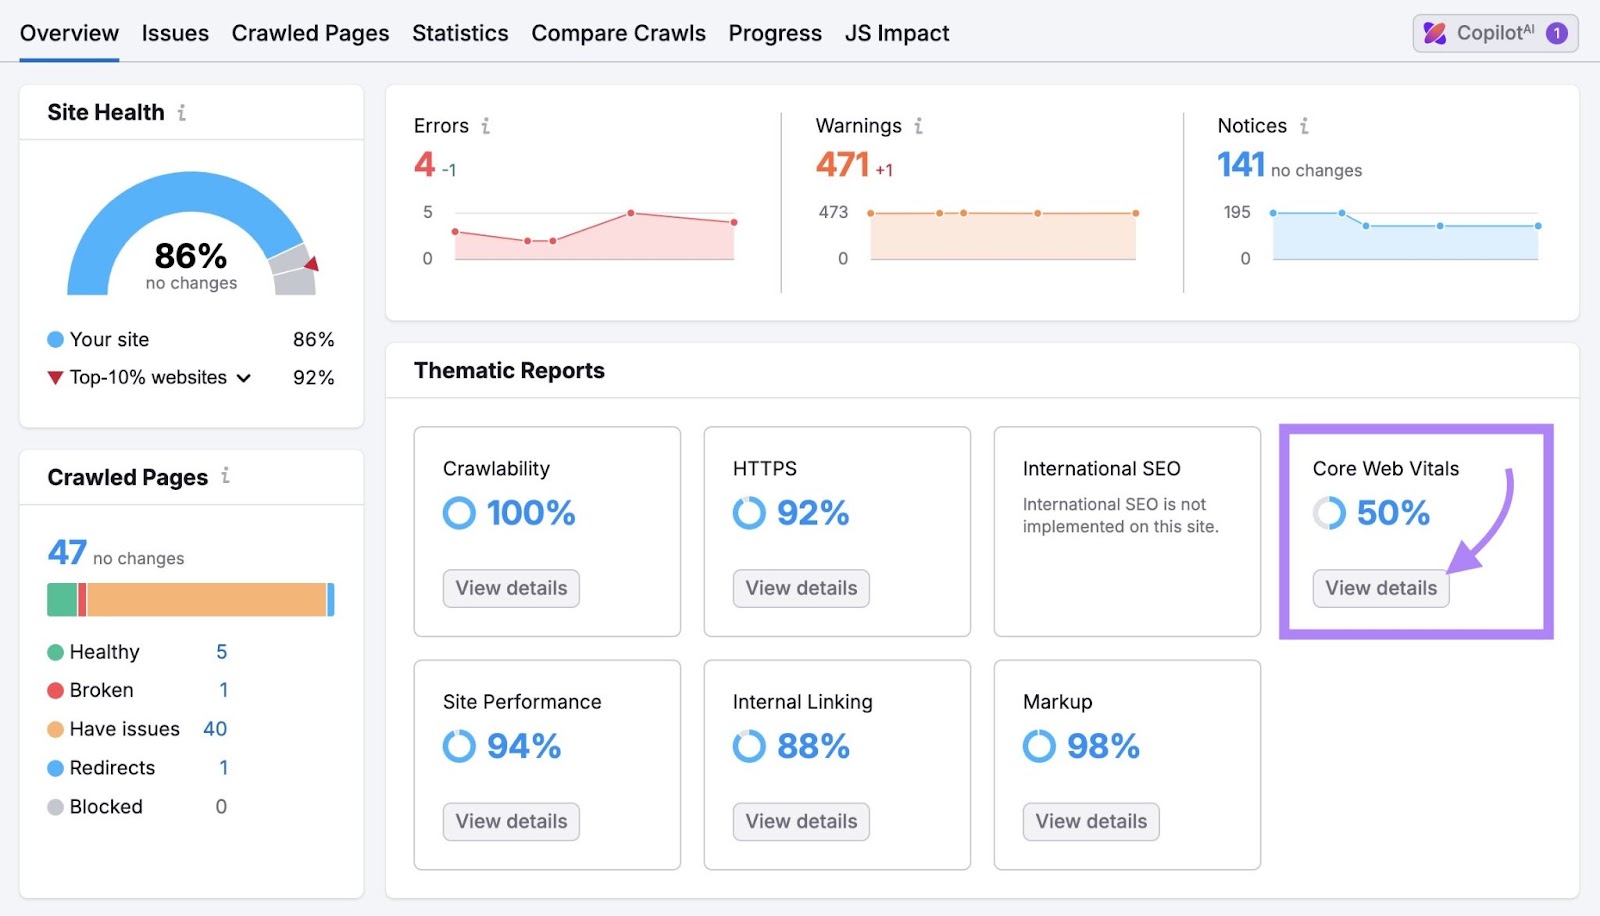
Task: View details for Core Web Vitals
Action: [1380, 588]
